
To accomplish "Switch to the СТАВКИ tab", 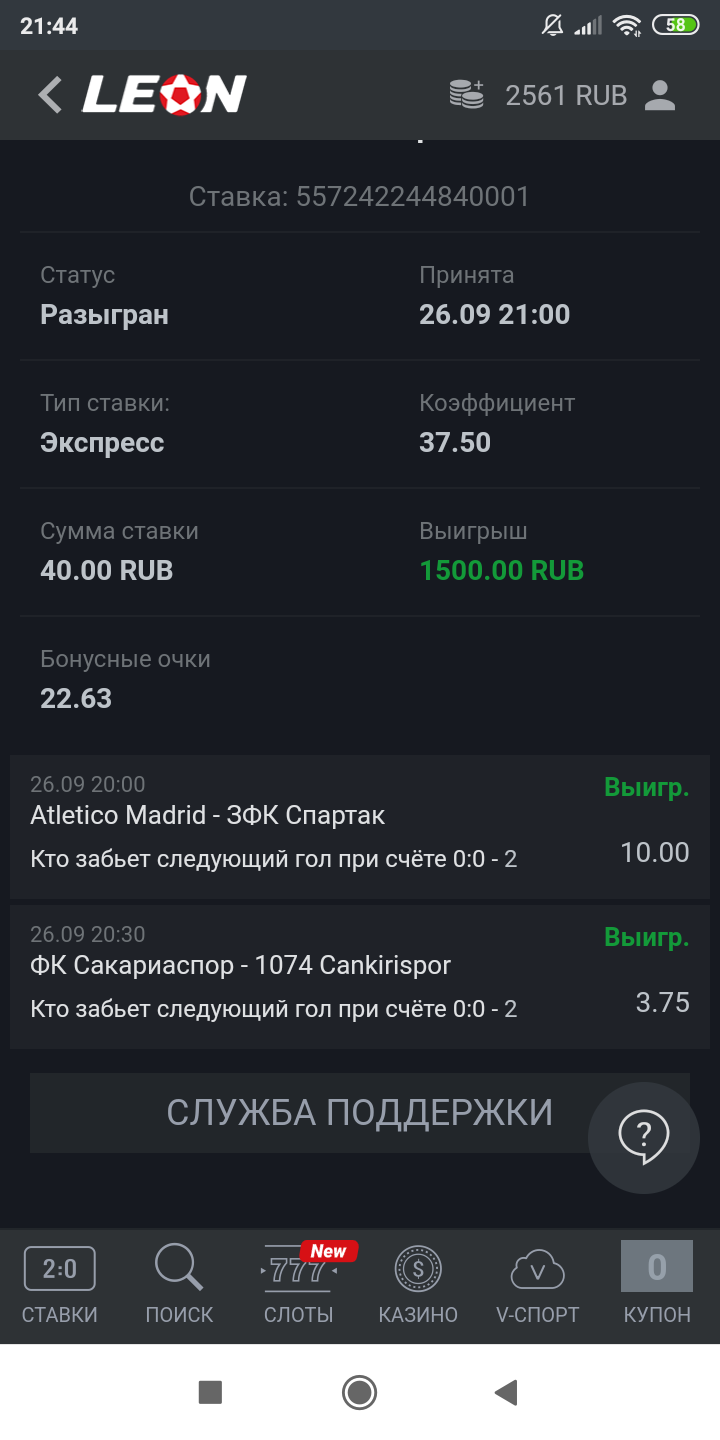I will (x=60, y=1286).
